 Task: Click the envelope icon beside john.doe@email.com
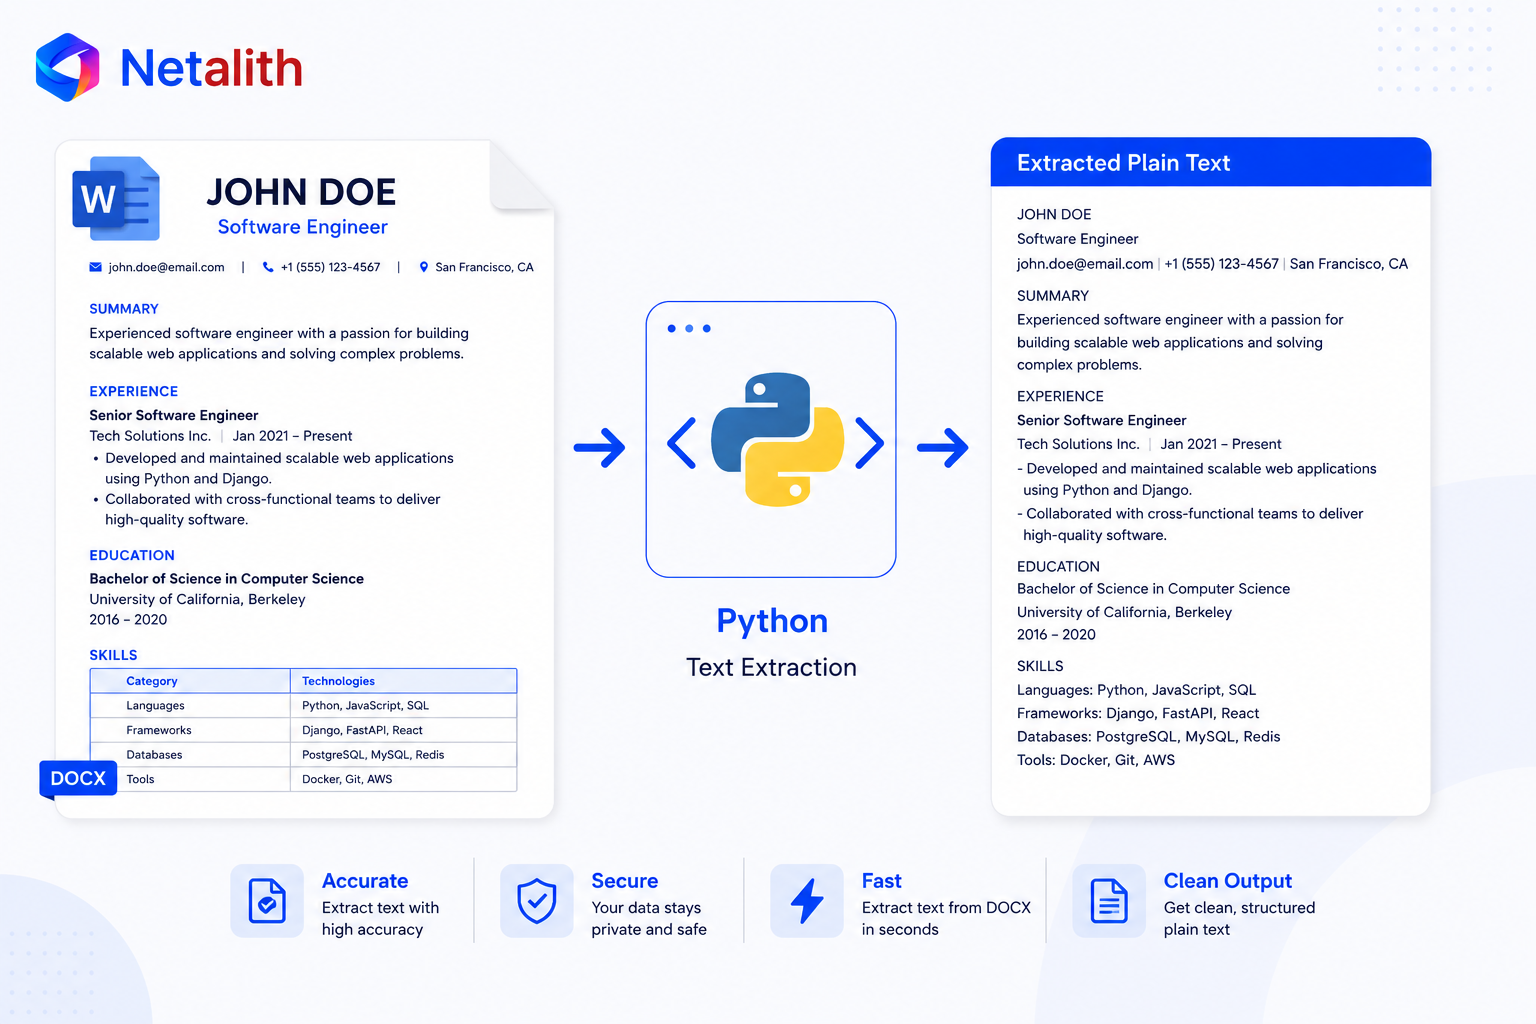point(96,267)
